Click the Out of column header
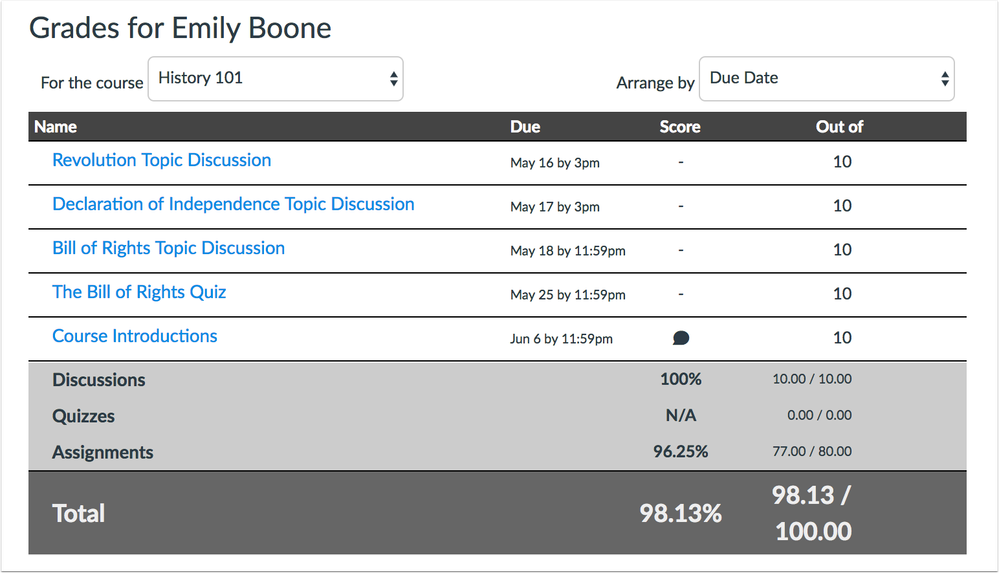This screenshot has height=573, width=999. pos(839,127)
